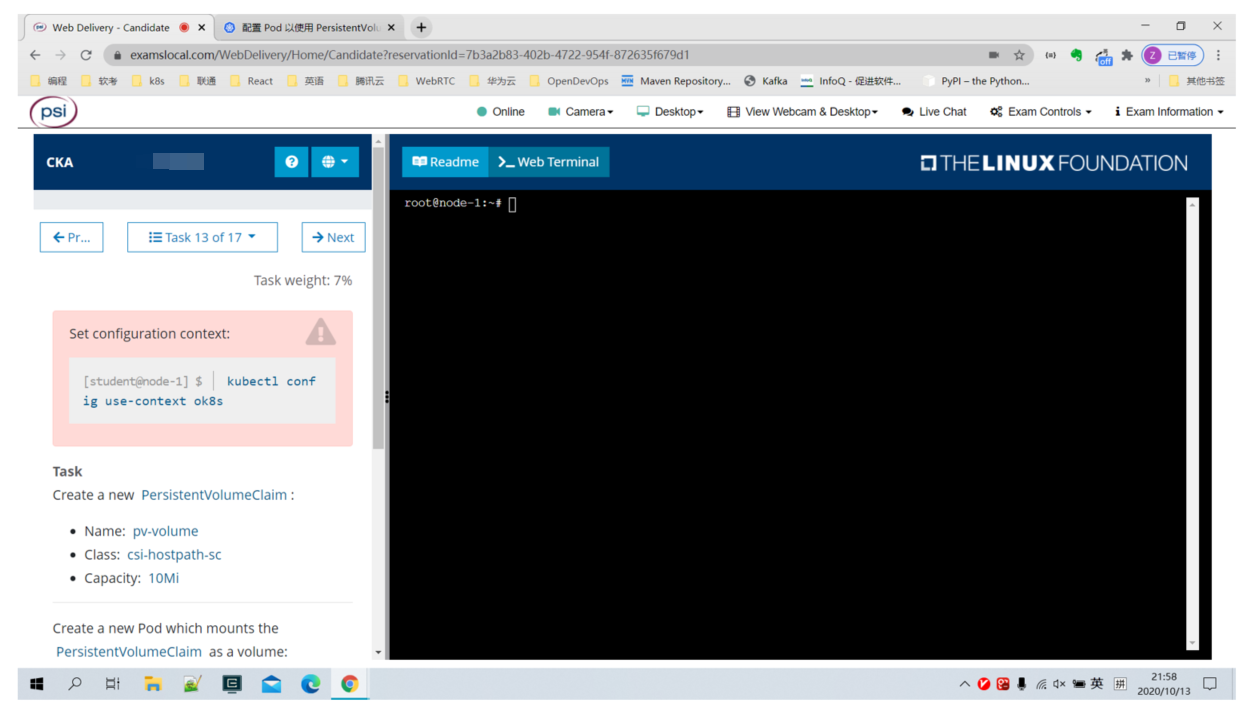
Task: Click the PersistentVolumeClaim link in Task
Action: (x=214, y=495)
